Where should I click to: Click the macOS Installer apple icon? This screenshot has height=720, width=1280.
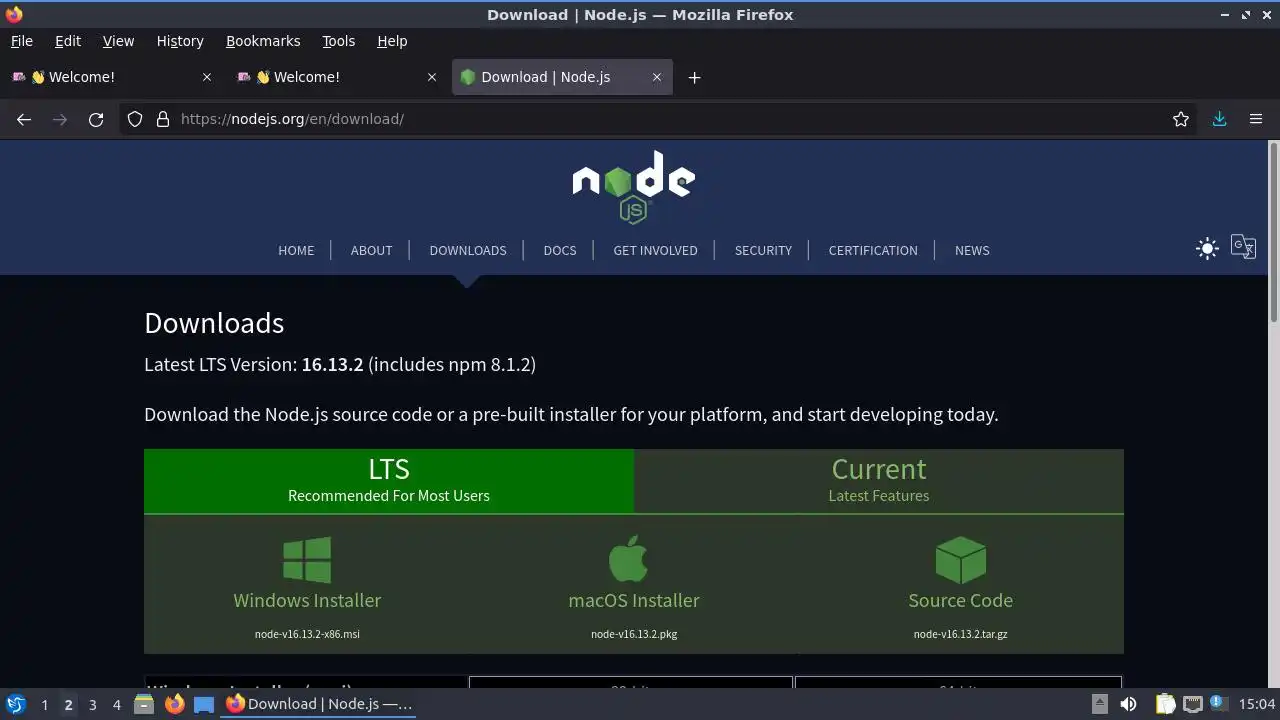click(x=629, y=558)
